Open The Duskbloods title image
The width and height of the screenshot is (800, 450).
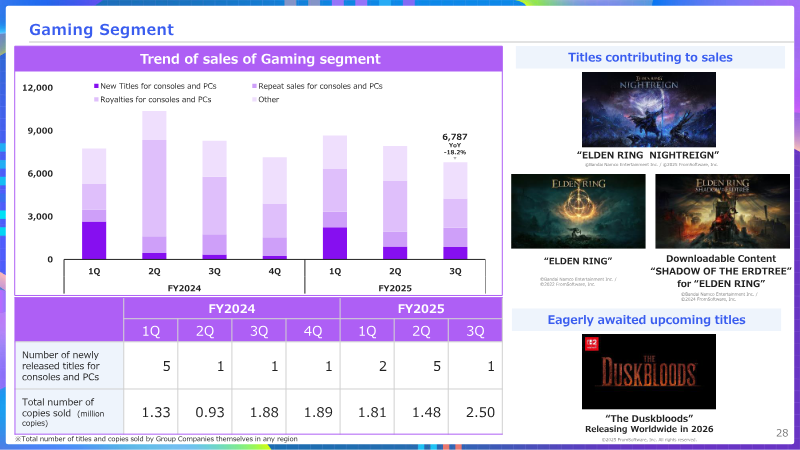click(648, 371)
